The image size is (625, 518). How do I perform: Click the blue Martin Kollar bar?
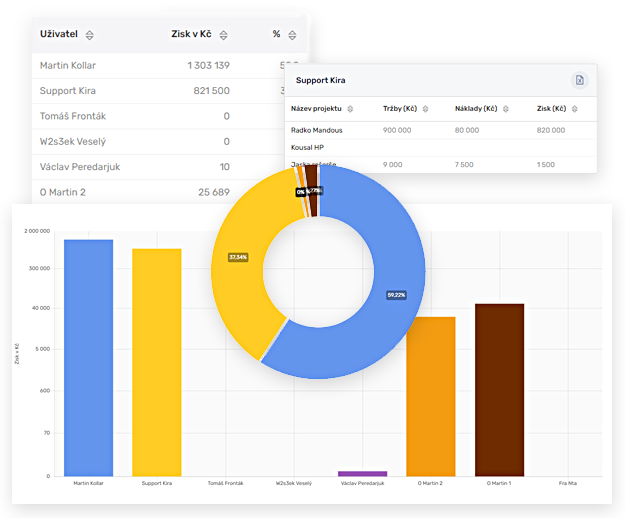[88, 358]
